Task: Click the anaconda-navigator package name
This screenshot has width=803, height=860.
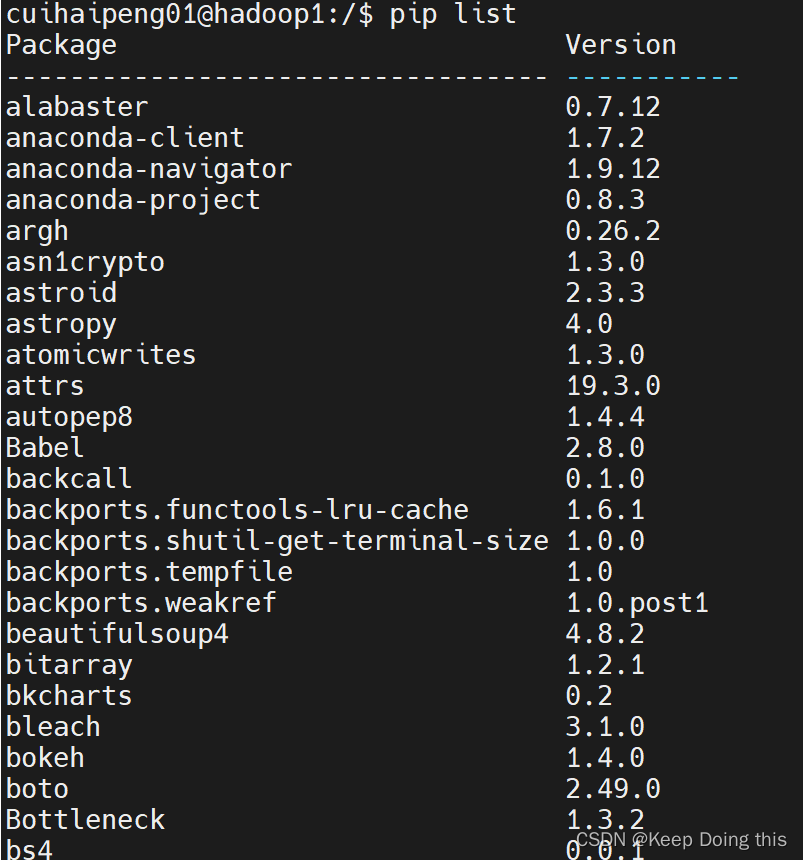Action: [149, 169]
